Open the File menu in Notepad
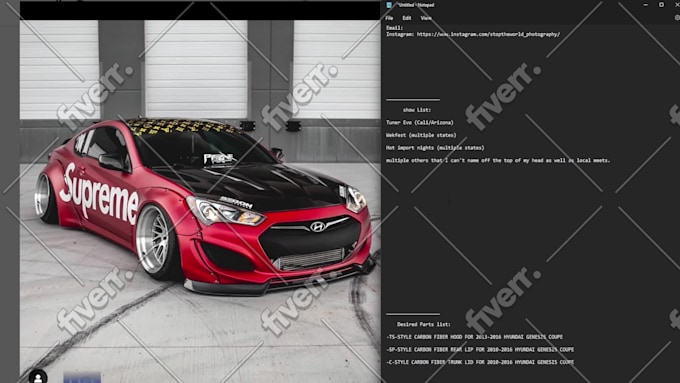680x383 pixels. click(389, 18)
